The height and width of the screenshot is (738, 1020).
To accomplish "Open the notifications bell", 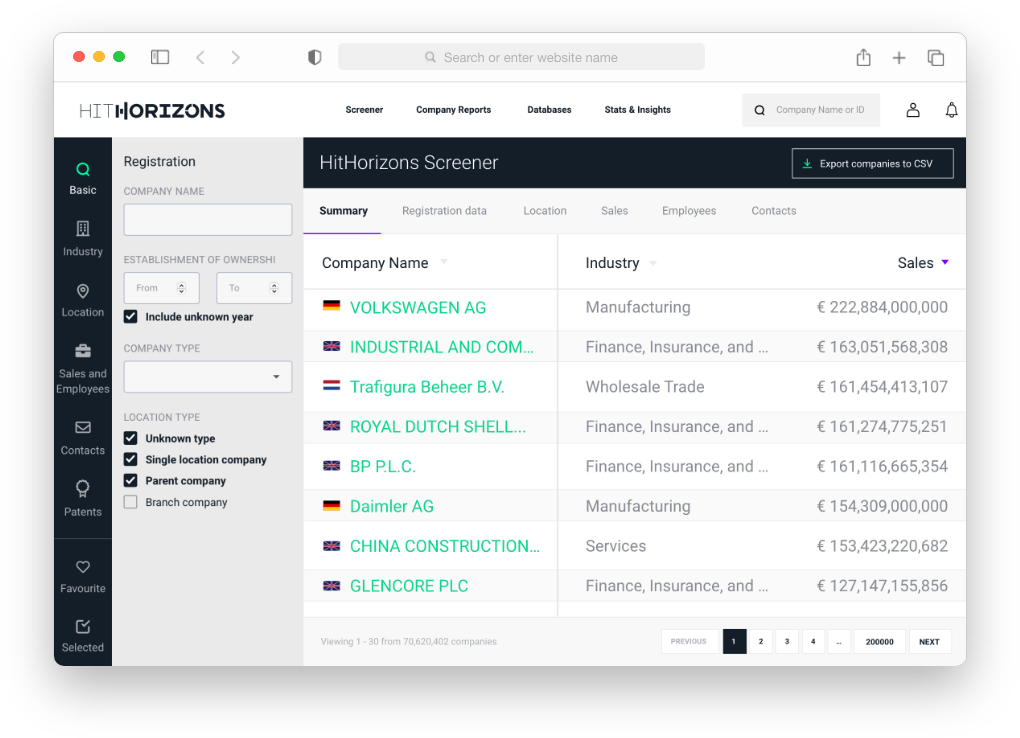I will [x=951, y=110].
